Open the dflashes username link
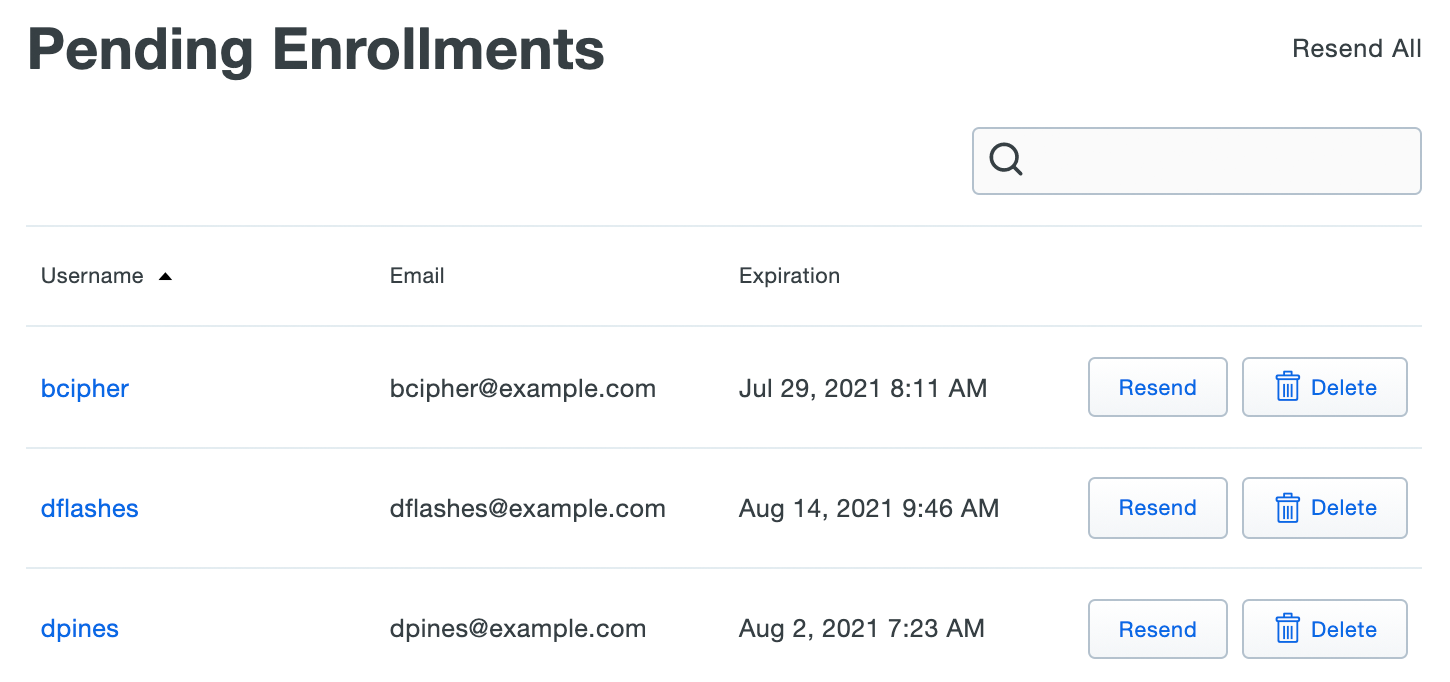The image size is (1450, 682). click(x=89, y=509)
